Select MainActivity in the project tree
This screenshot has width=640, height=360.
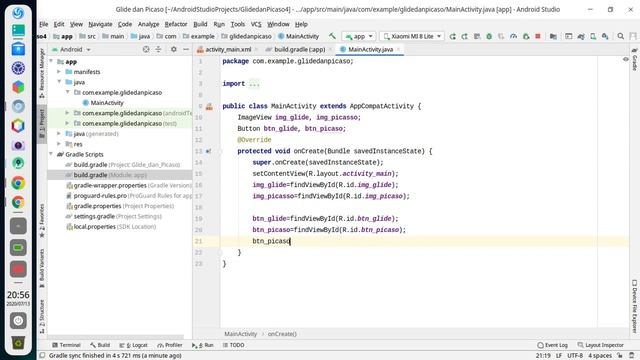107,103
